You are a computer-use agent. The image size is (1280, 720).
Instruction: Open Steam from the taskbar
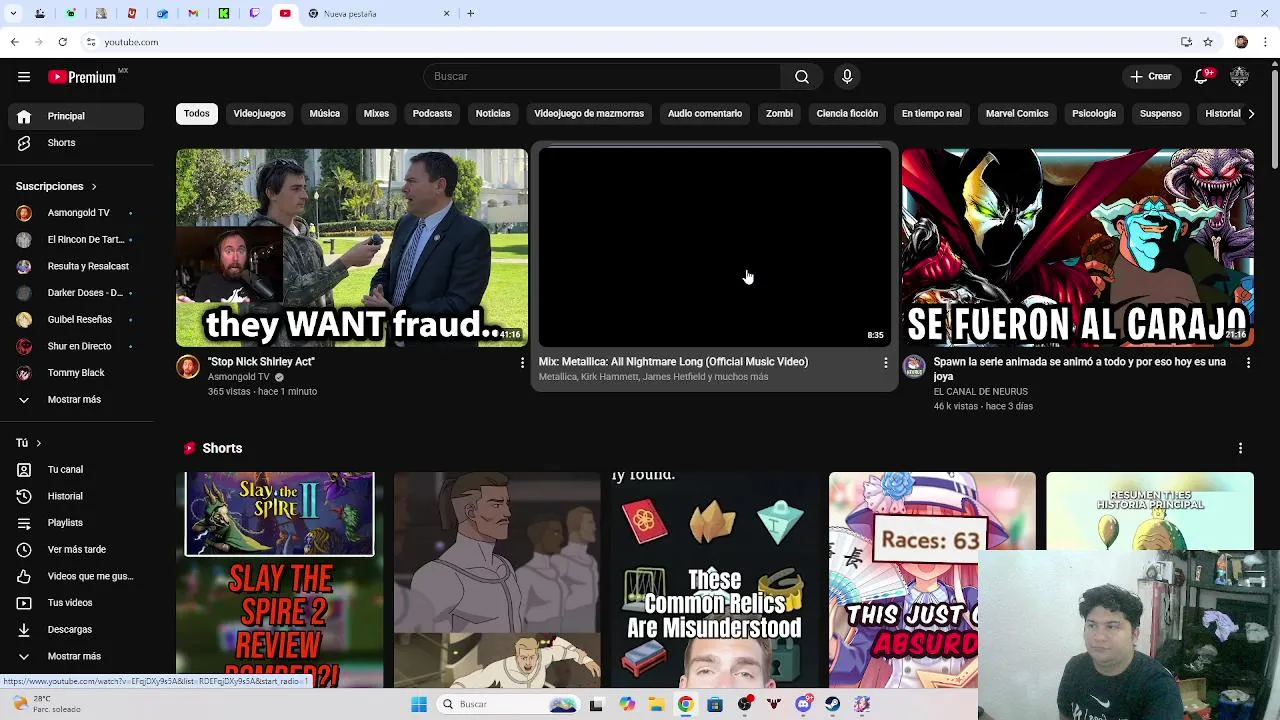coord(832,704)
